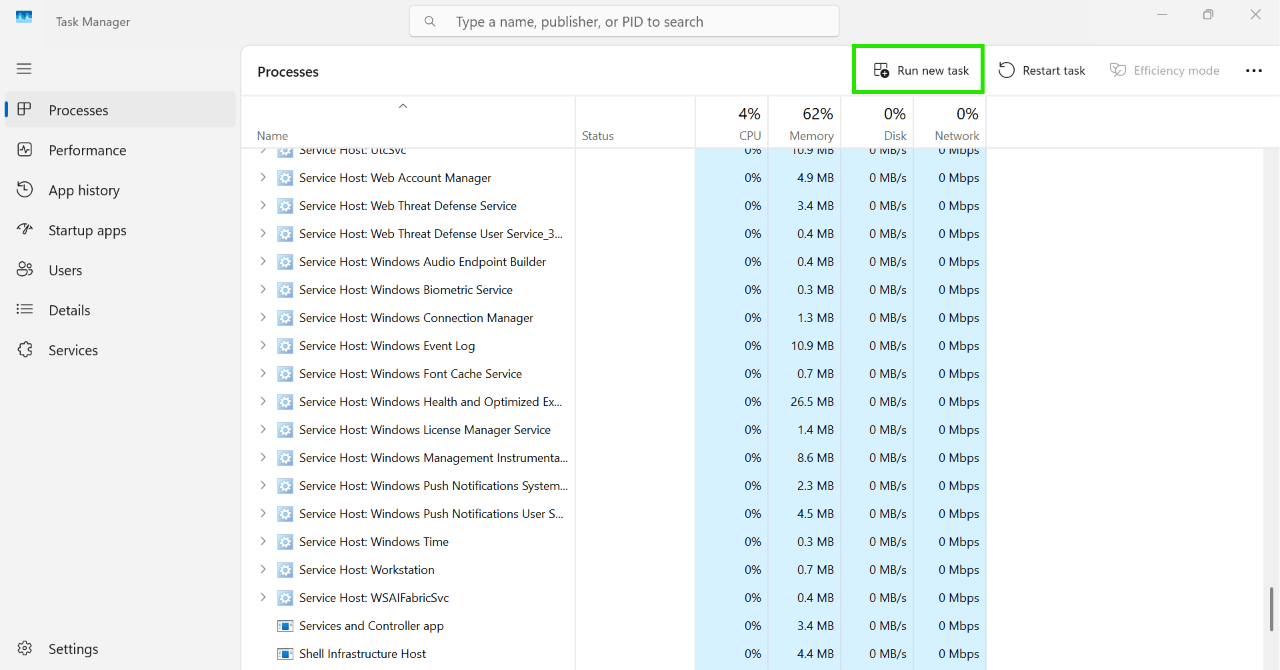Sort by the Disk column header
1280x670 pixels.
pos(877,122)
